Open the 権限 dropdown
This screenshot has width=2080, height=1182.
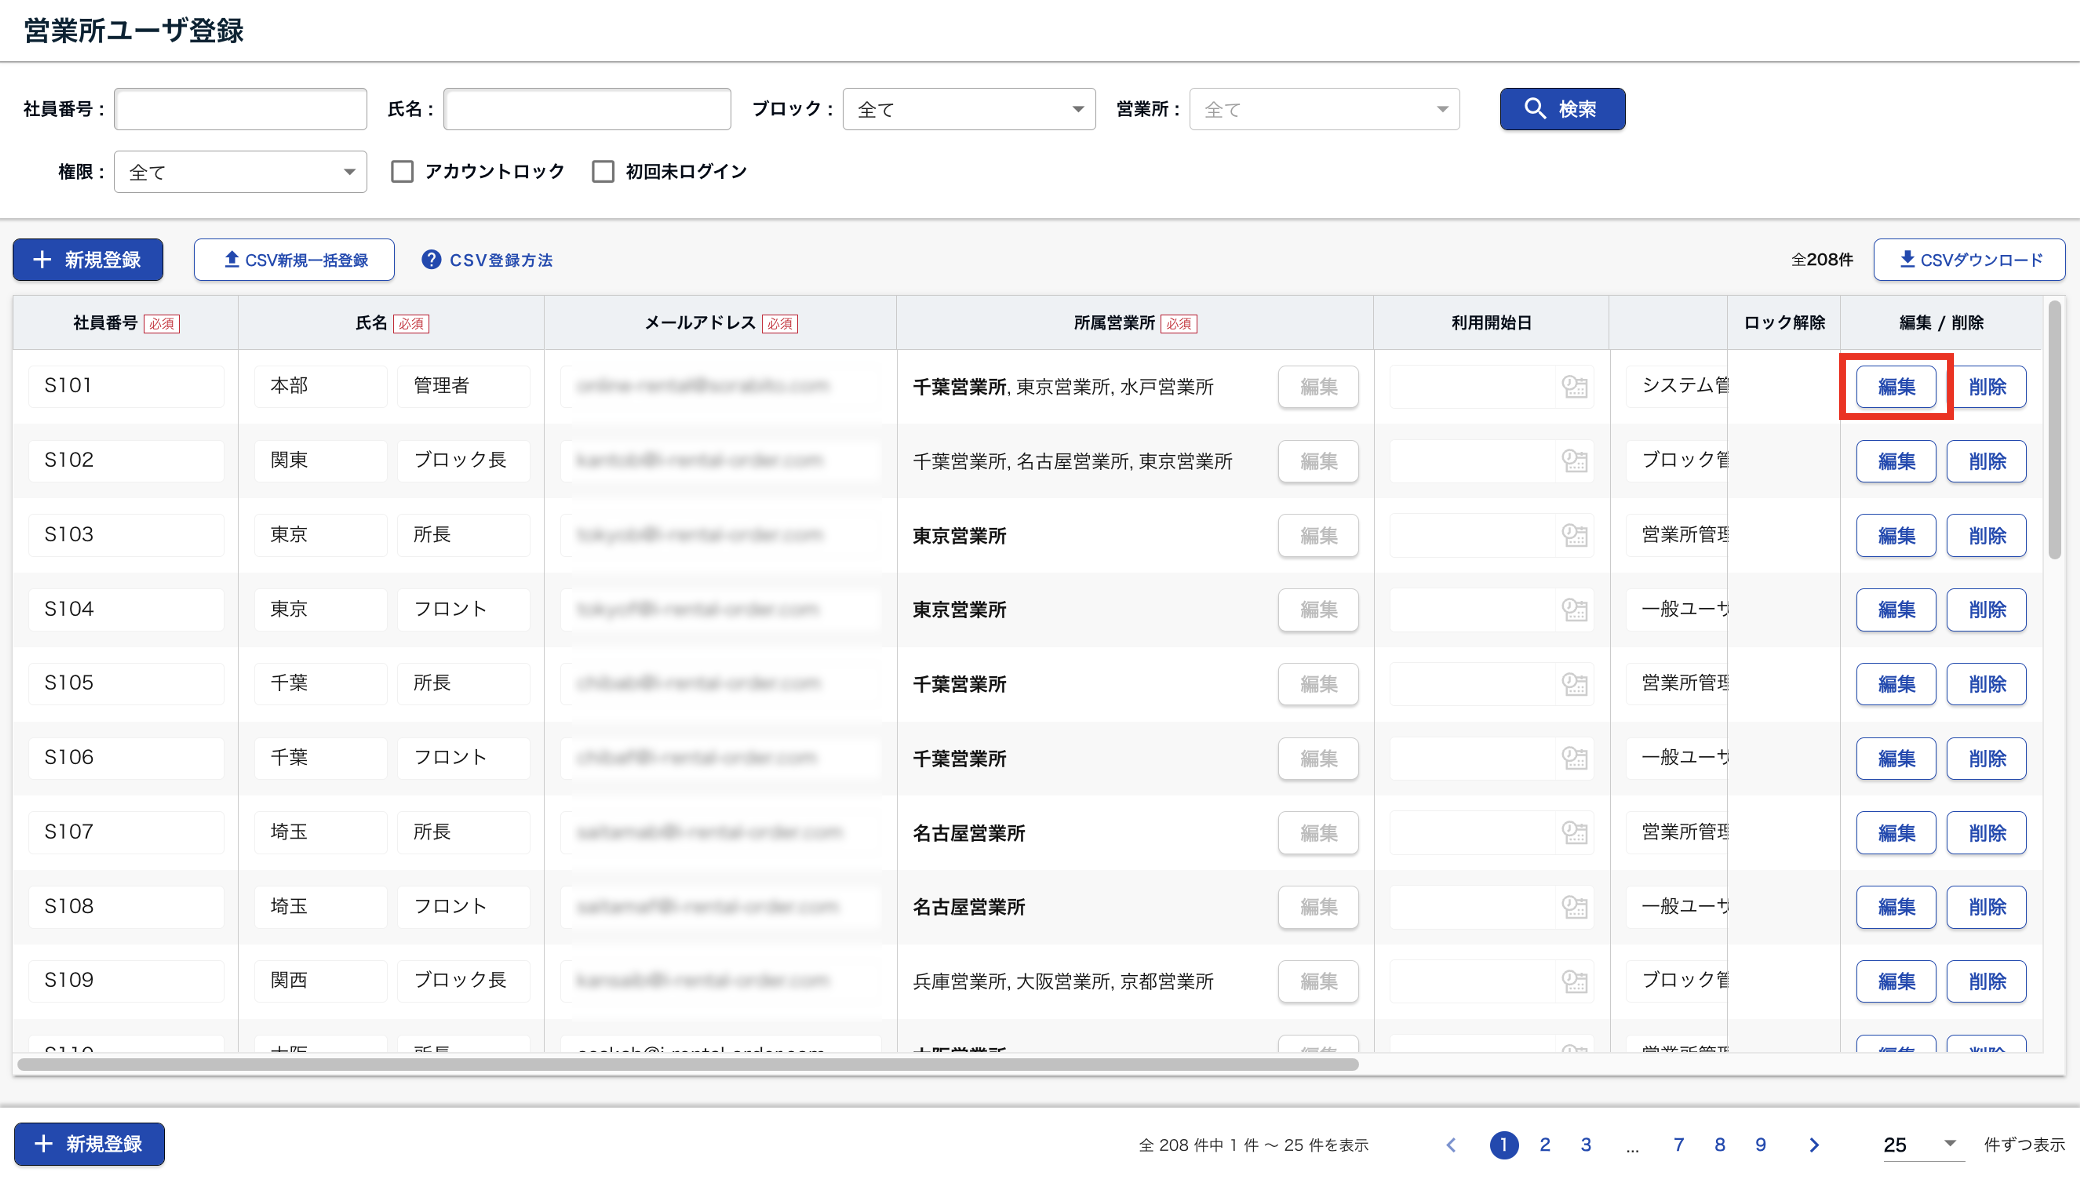[240, 172]
